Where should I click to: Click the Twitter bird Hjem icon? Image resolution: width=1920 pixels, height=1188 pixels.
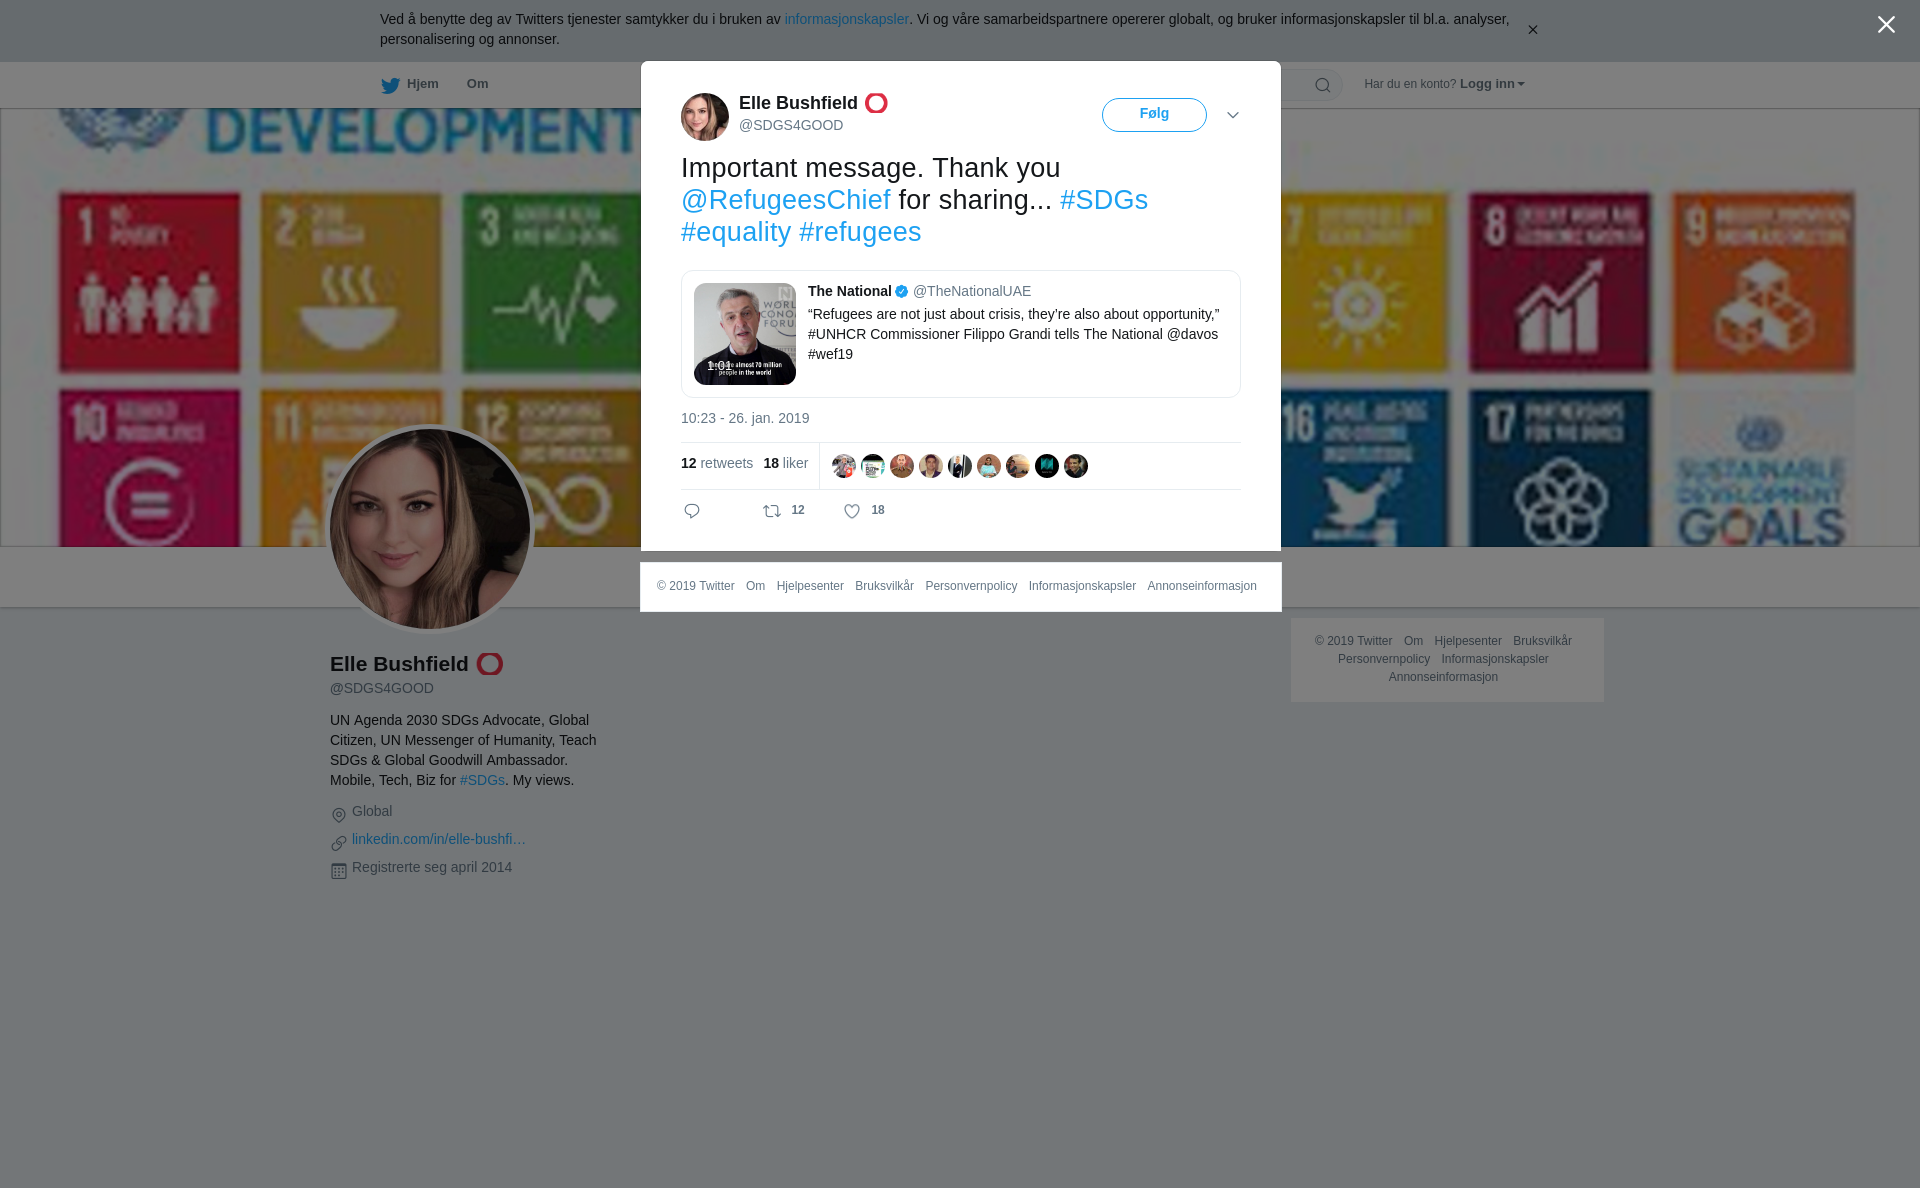pyautogui.click(x=390, y=85)
